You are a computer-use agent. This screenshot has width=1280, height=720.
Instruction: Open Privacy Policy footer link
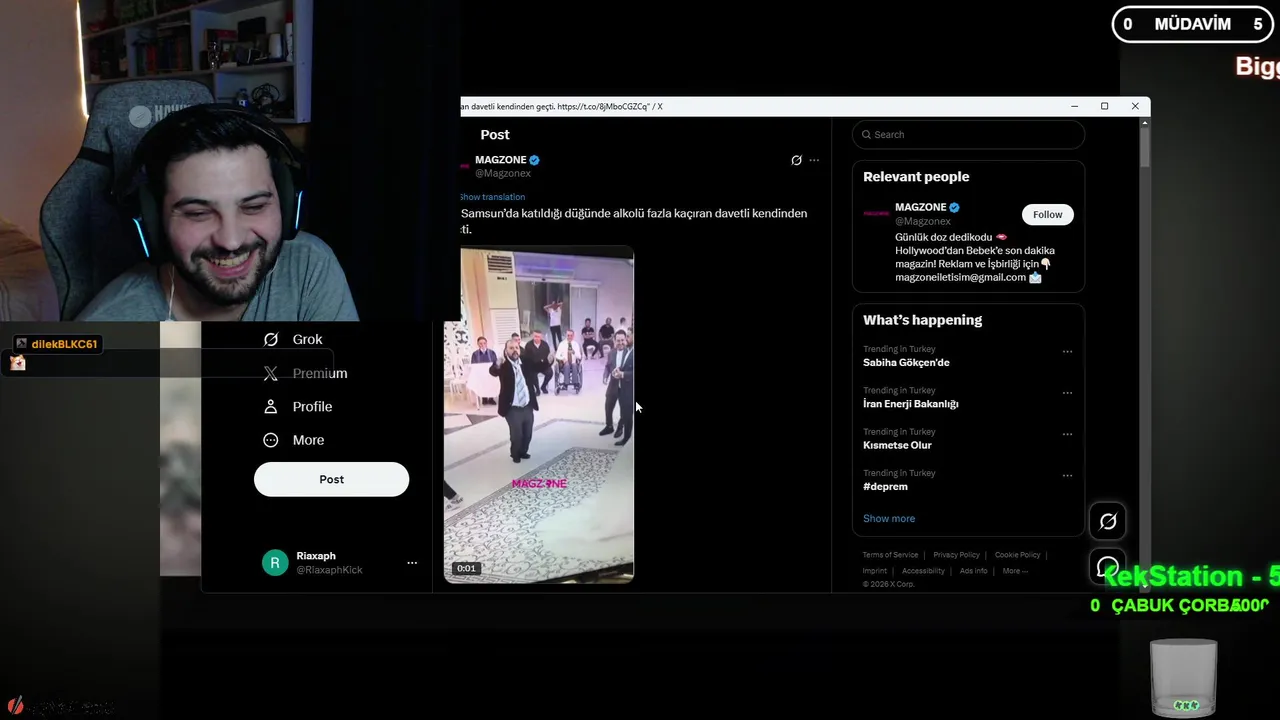[x=957, y=555]
